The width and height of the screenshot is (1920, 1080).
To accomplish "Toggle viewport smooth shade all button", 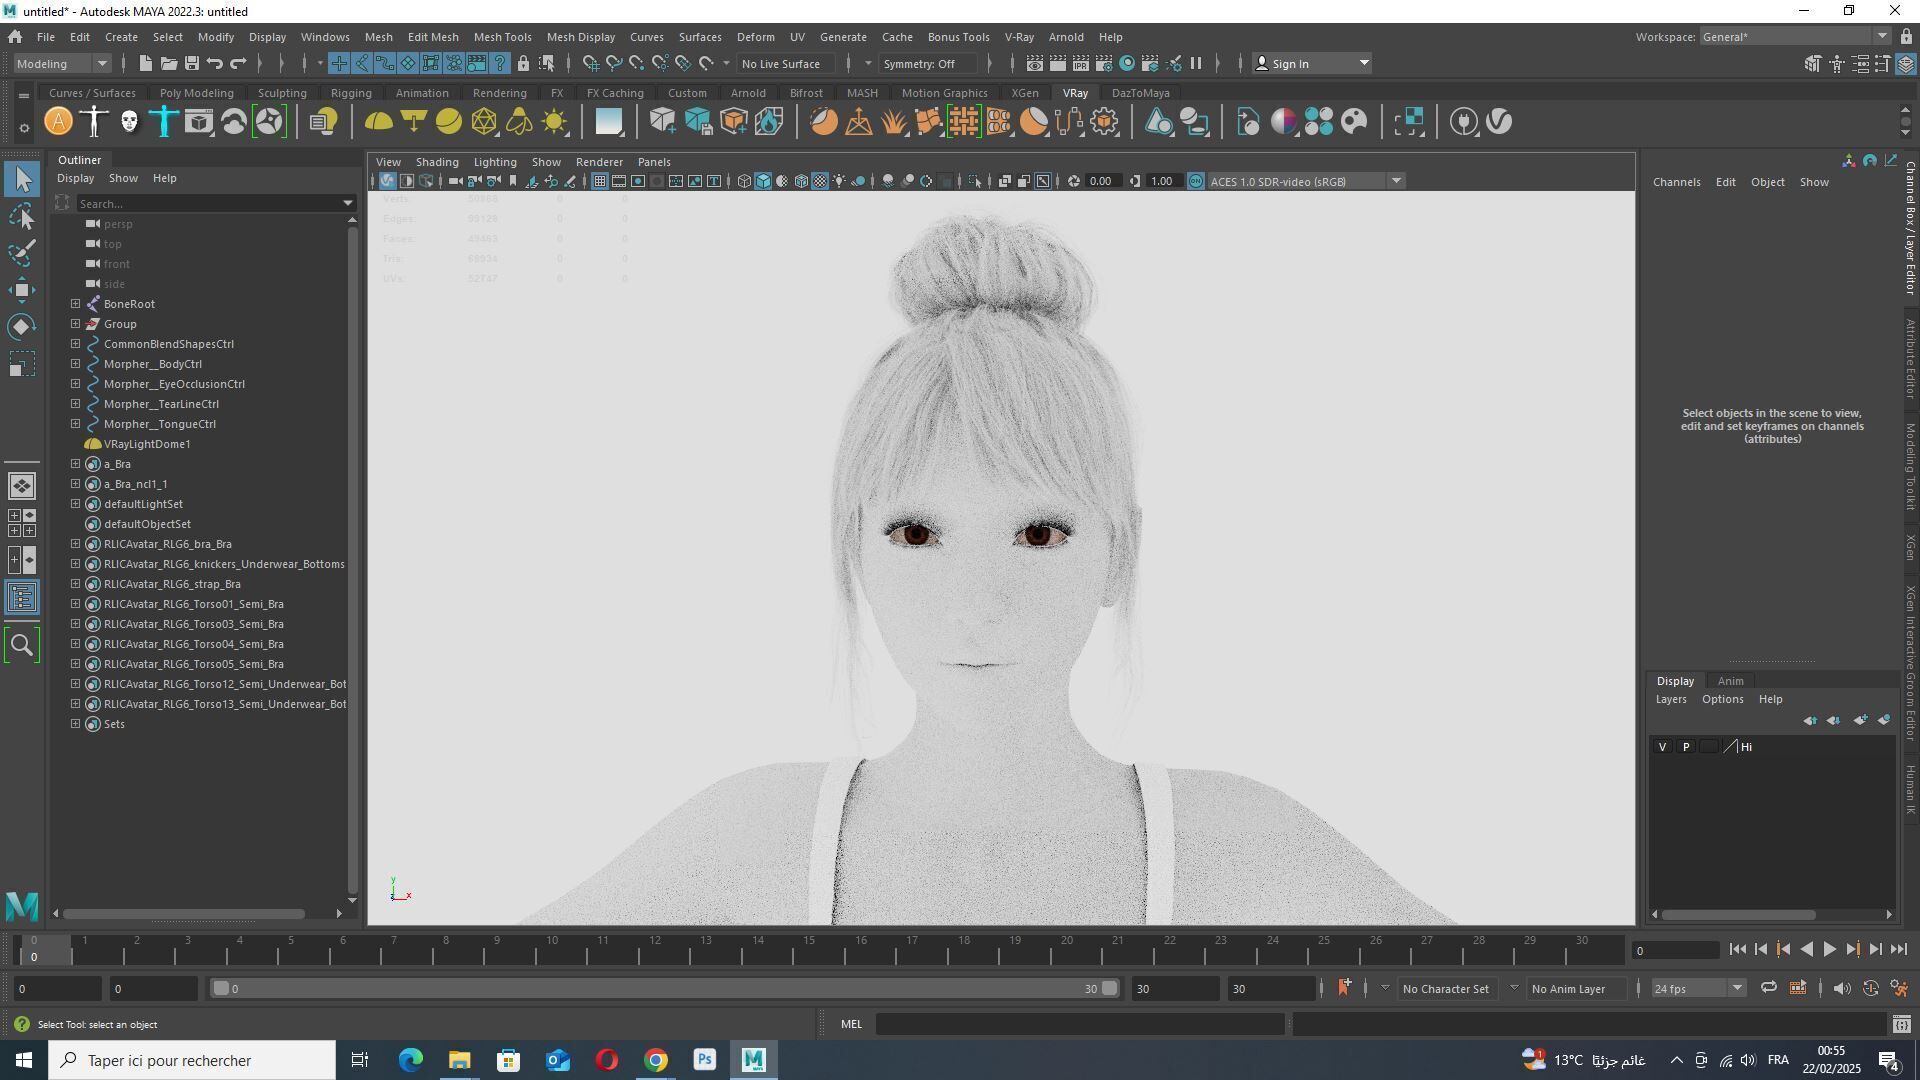I will click(763, 181).
